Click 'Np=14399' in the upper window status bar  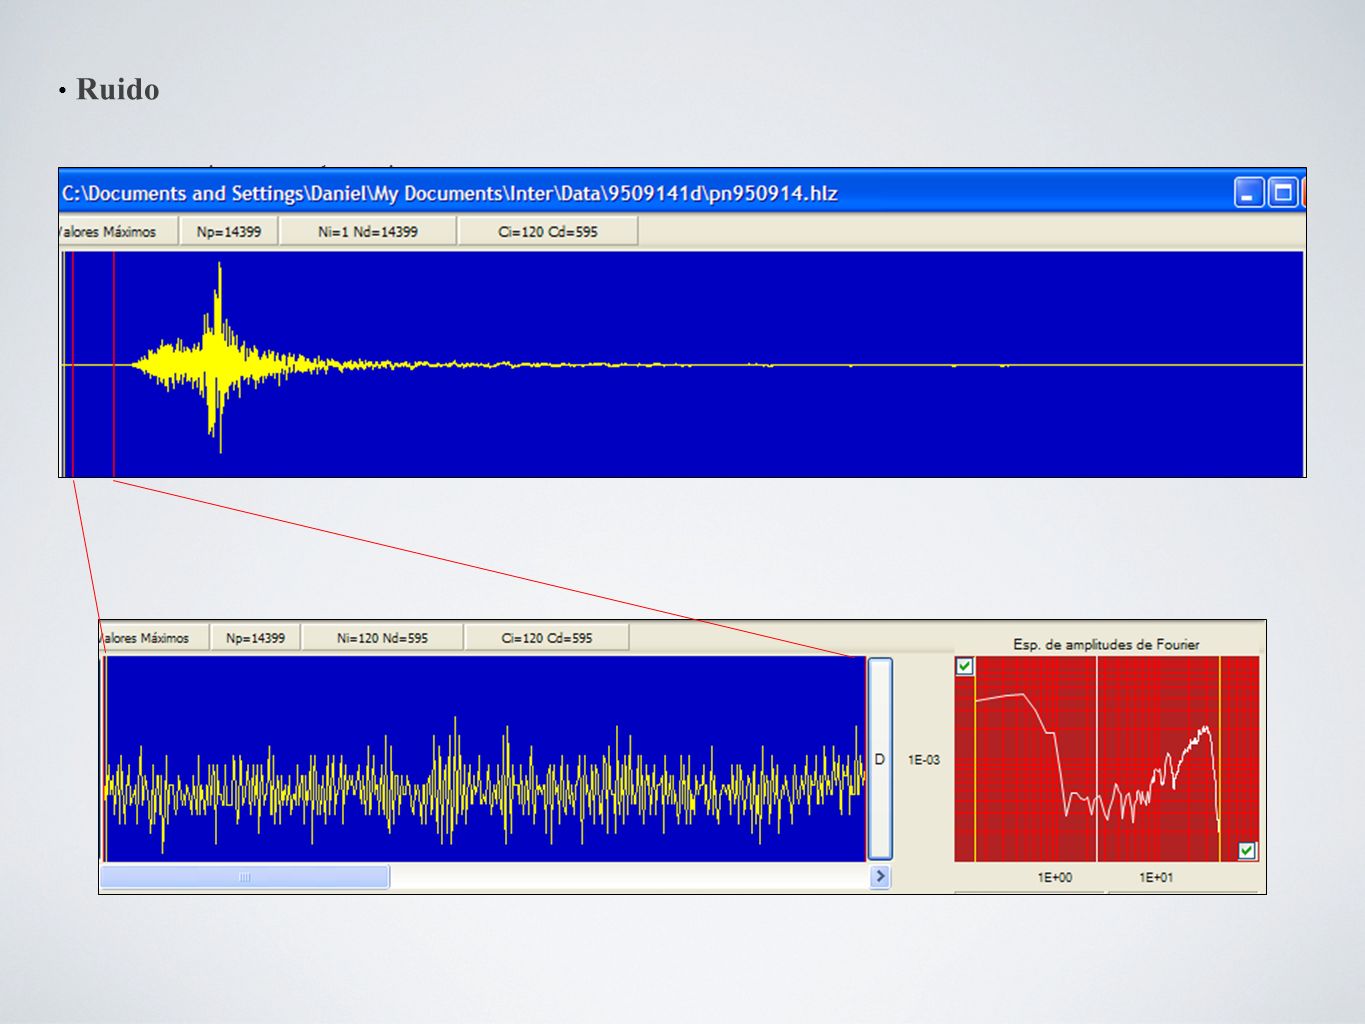(x=228, y=231)
